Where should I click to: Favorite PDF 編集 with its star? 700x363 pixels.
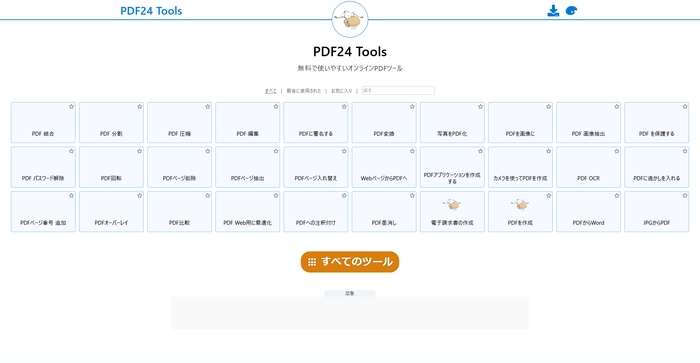pos(276,107)
